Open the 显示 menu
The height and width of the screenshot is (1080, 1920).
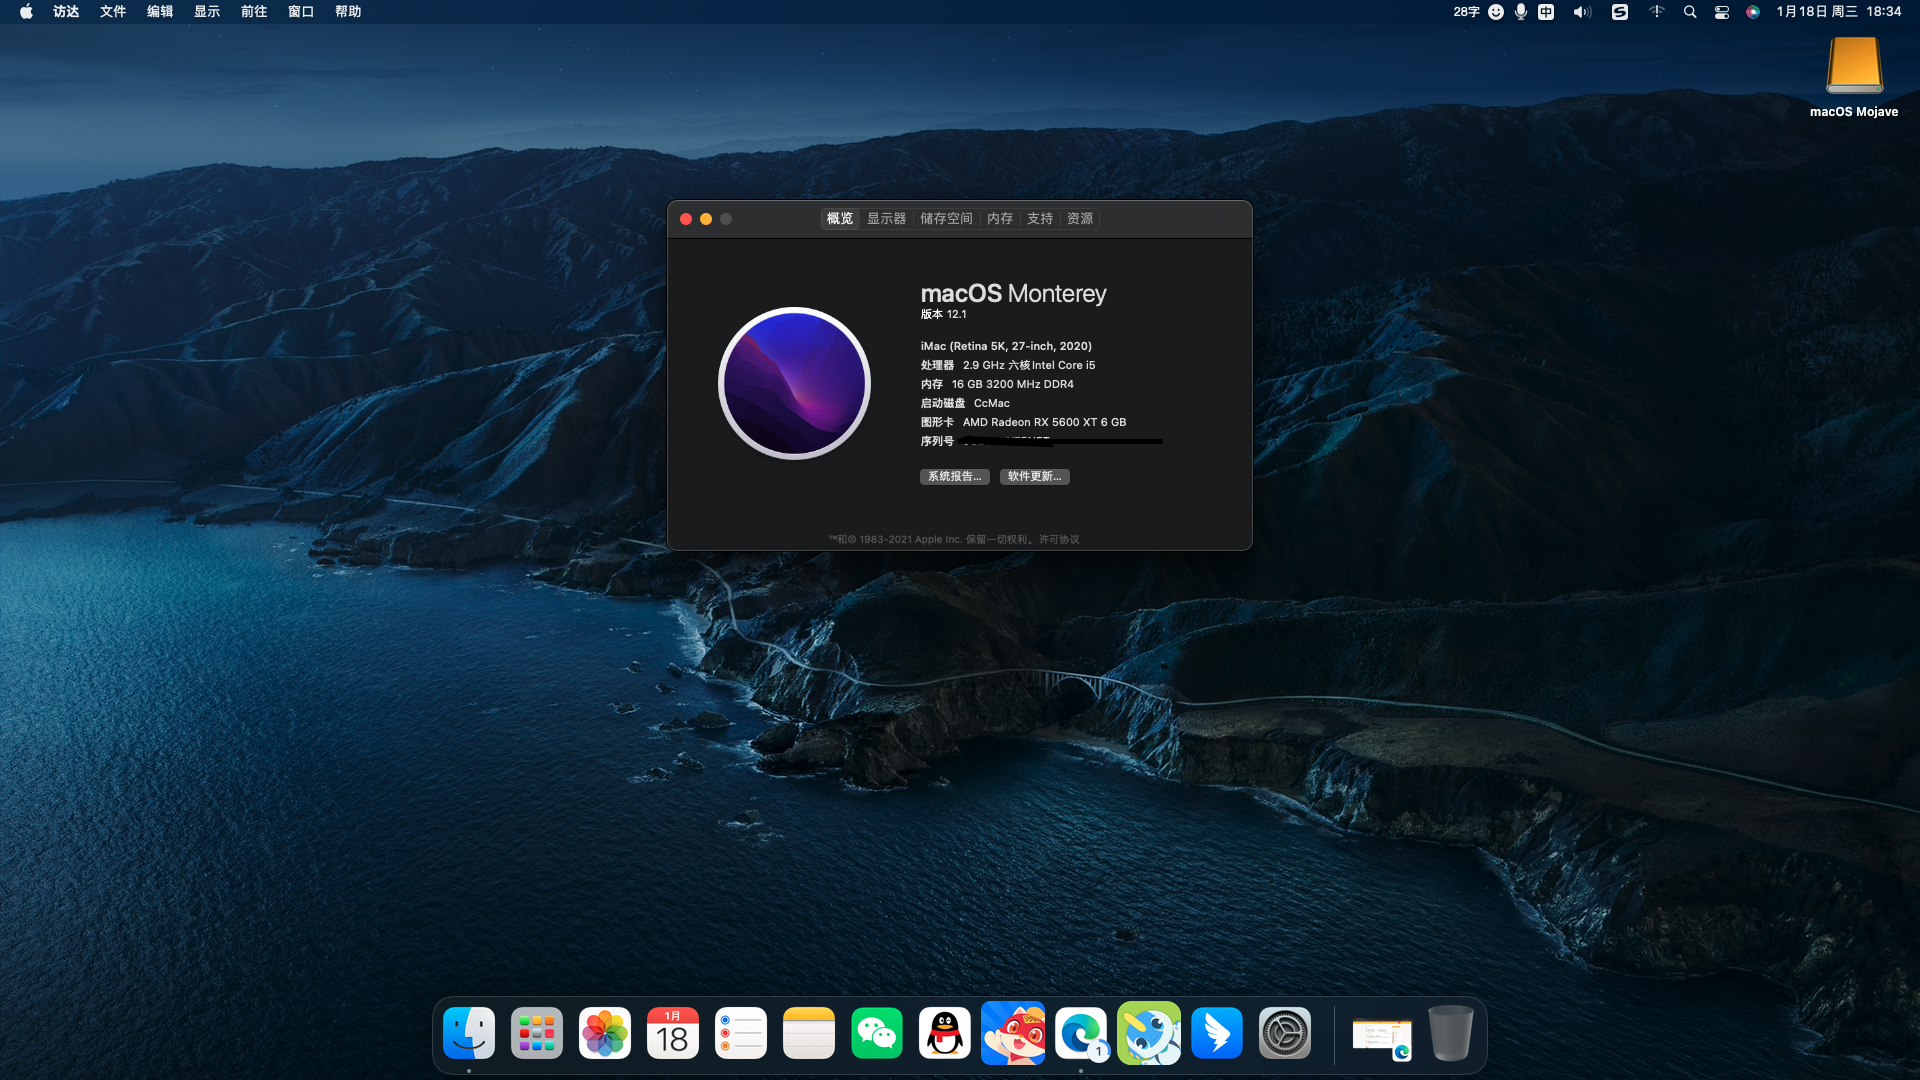tap(207, 12)
